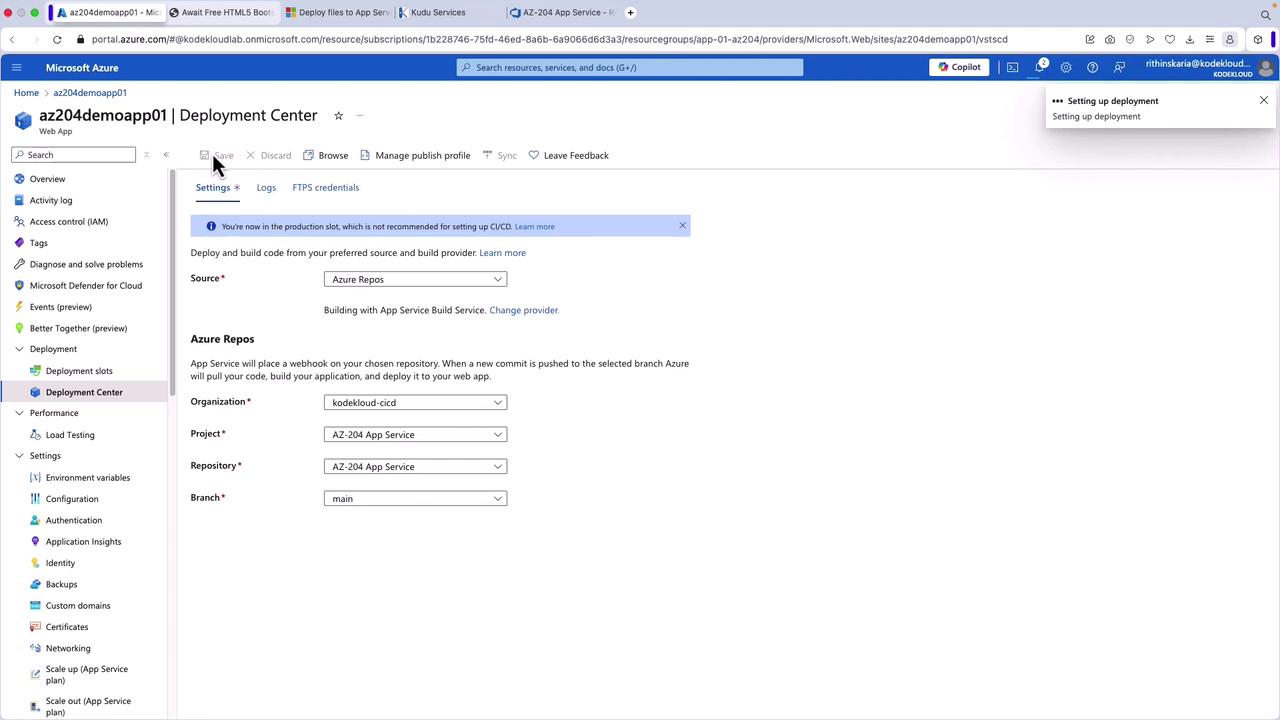Click Leave Feedback in the toolbar
The image size is (1280, 720).
568,155
